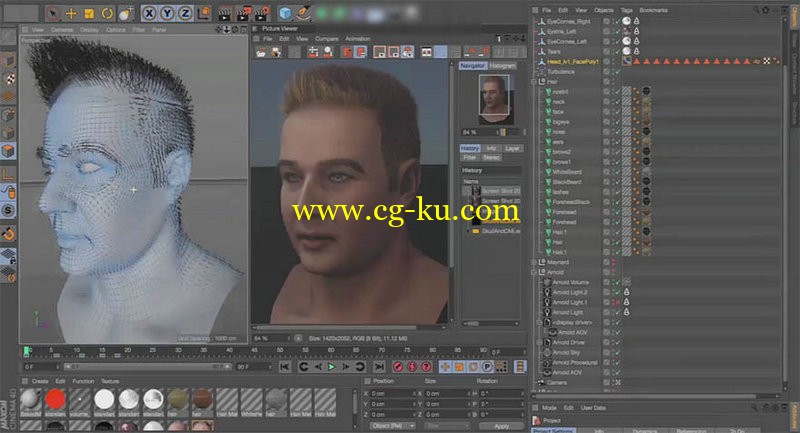Screen dimensions: 800x433
Task: Go to the end of the animation
Action: 379,367
